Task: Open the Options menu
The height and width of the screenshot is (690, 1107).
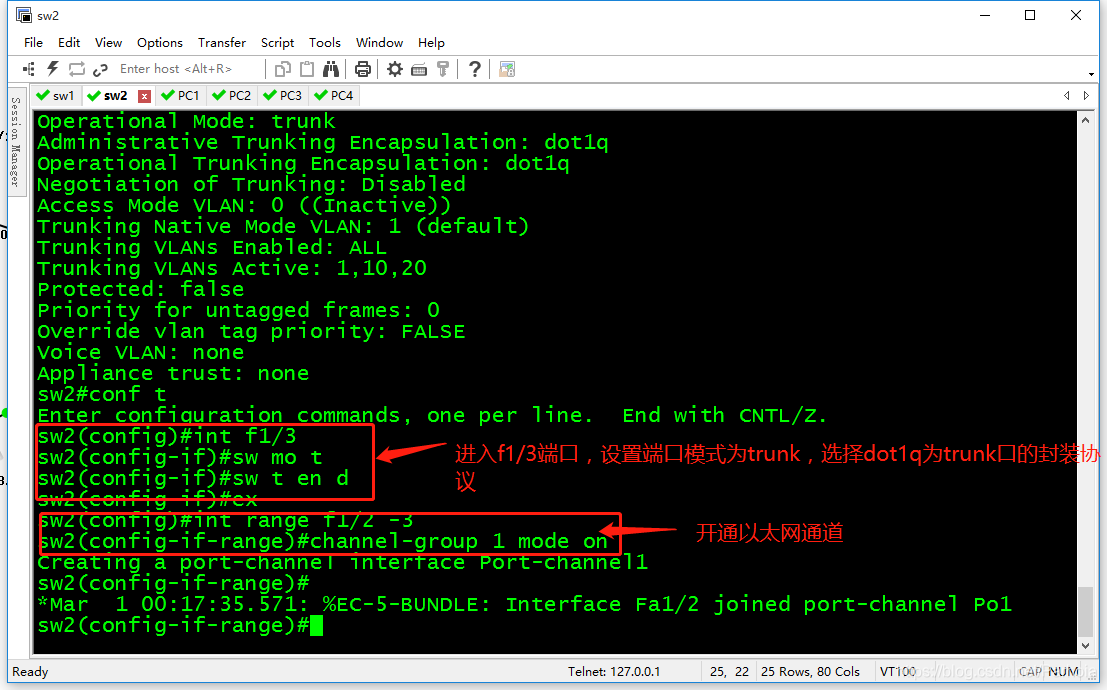Action: point(160,42)
